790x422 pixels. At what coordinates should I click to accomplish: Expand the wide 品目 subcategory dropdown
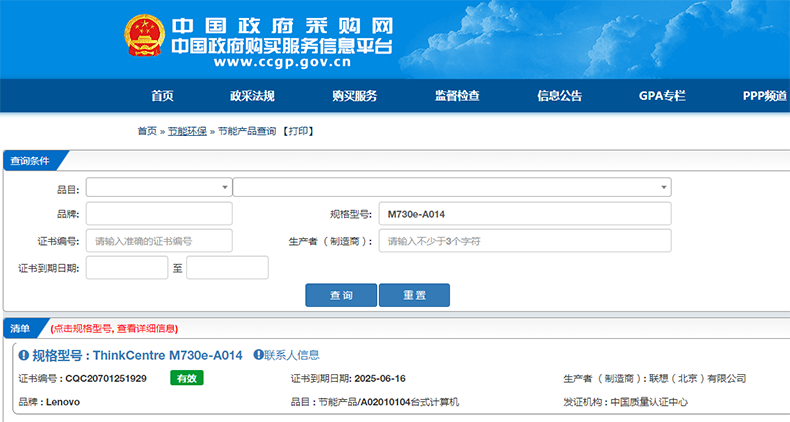click(x=451, y=188)
